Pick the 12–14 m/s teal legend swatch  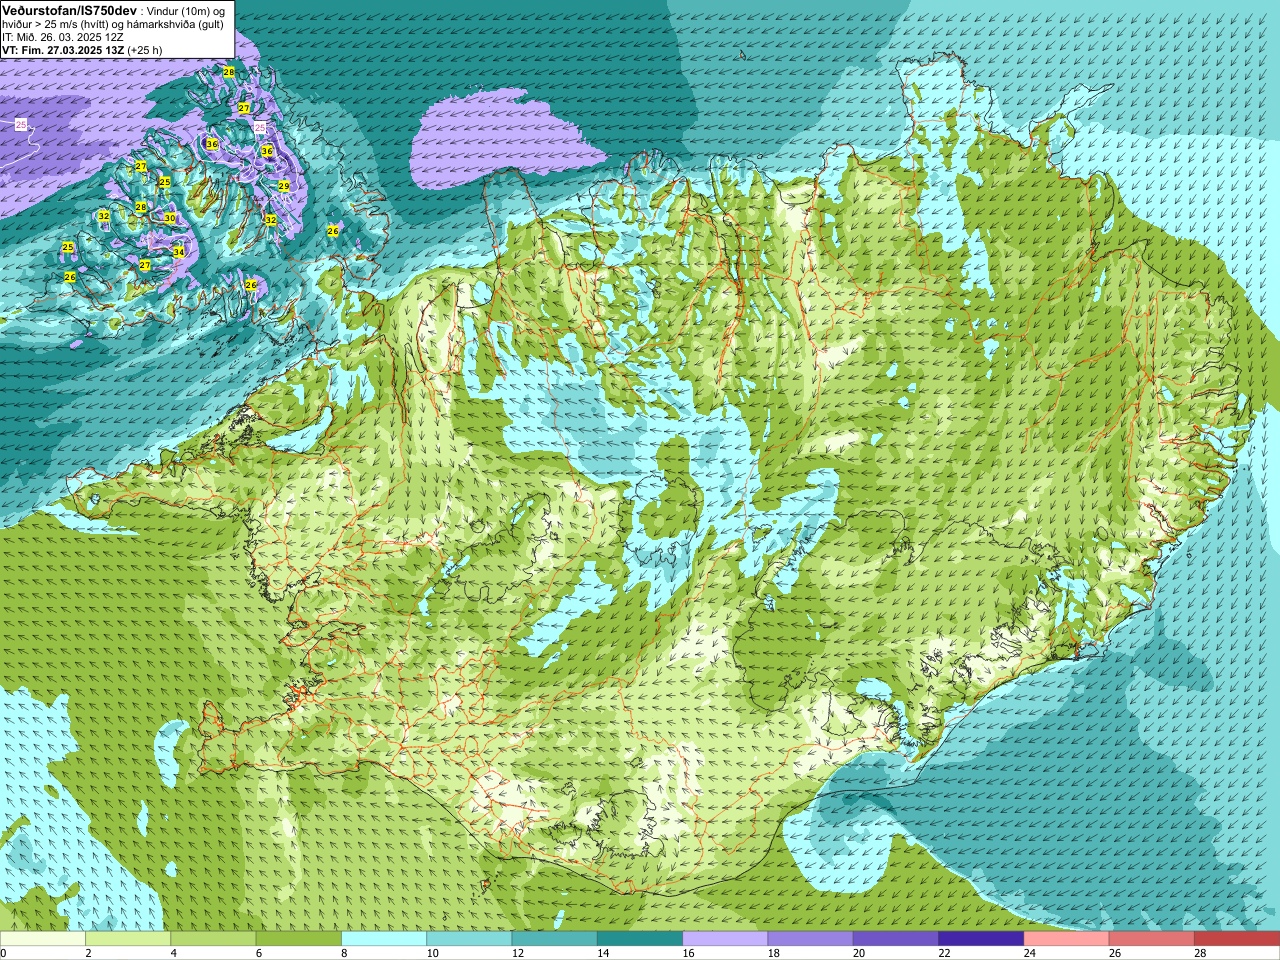[554, 939]
